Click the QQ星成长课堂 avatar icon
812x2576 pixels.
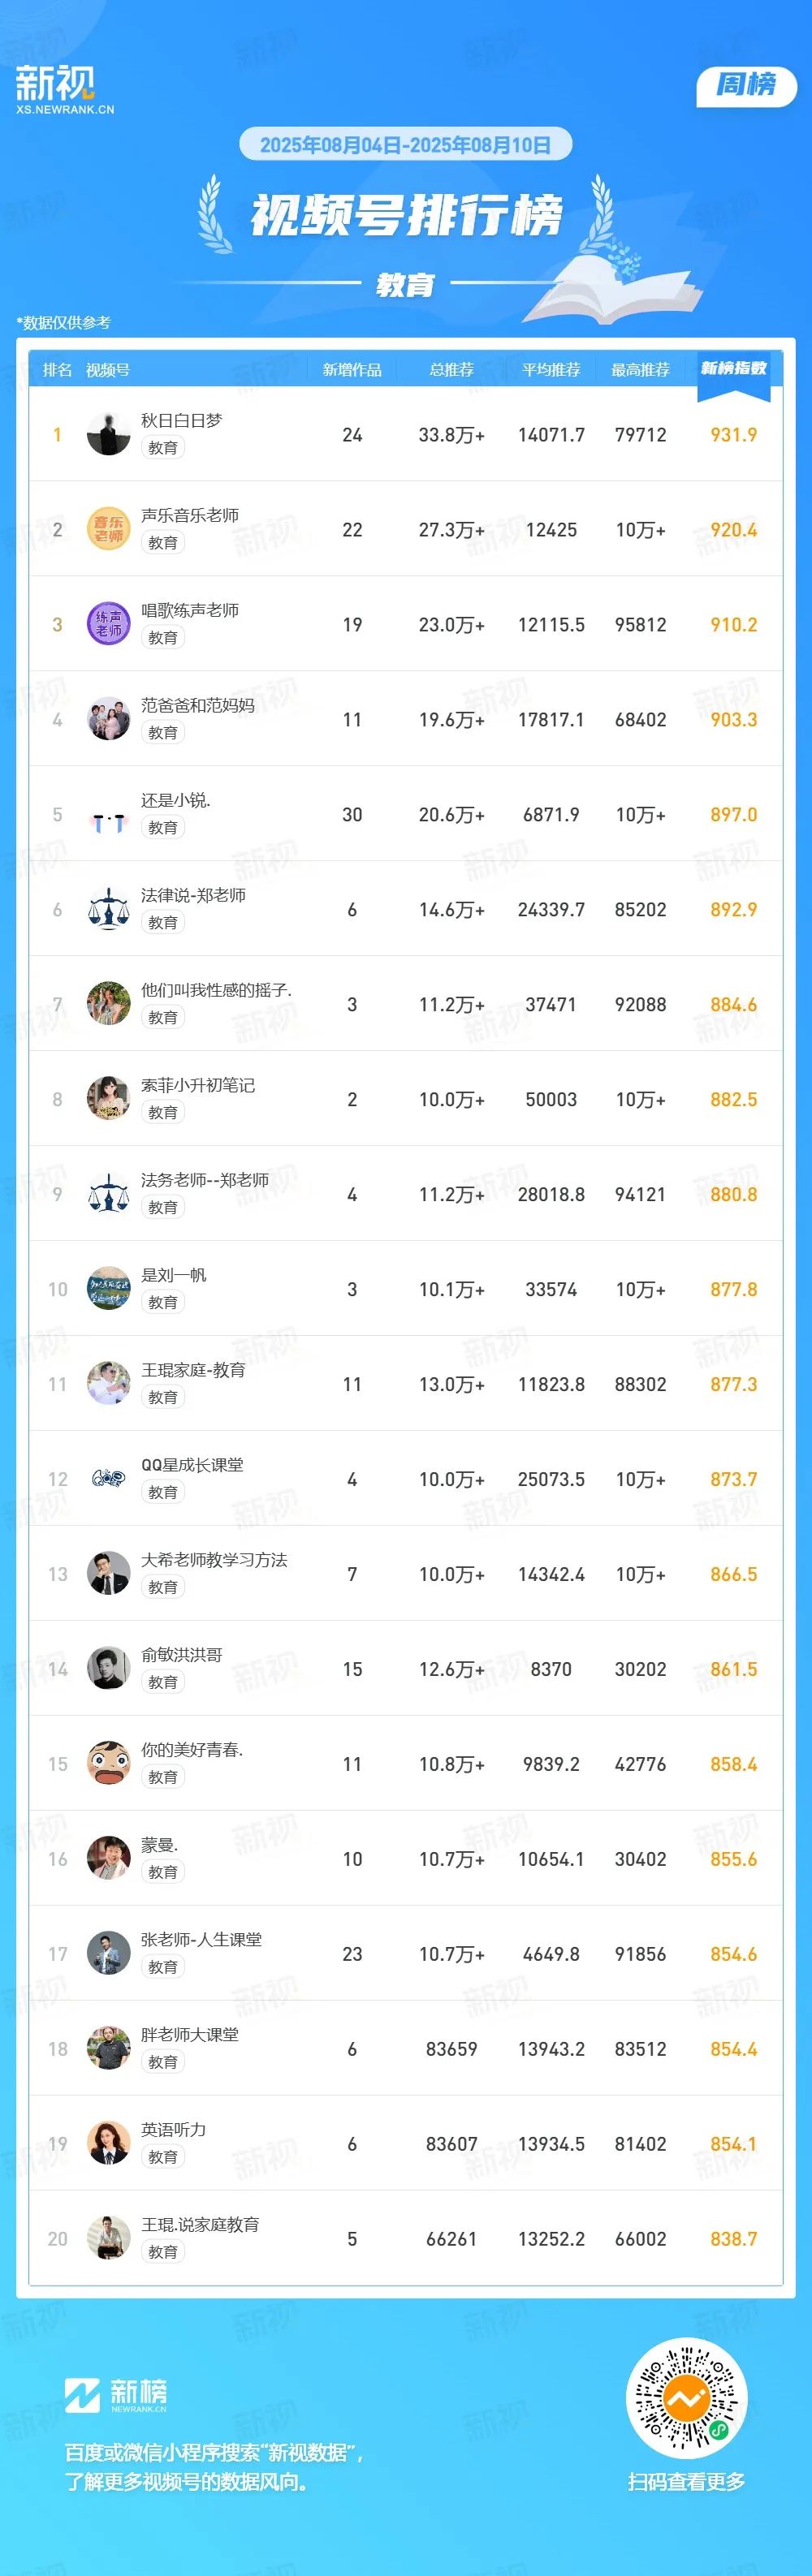click(x=108, y=1479)
